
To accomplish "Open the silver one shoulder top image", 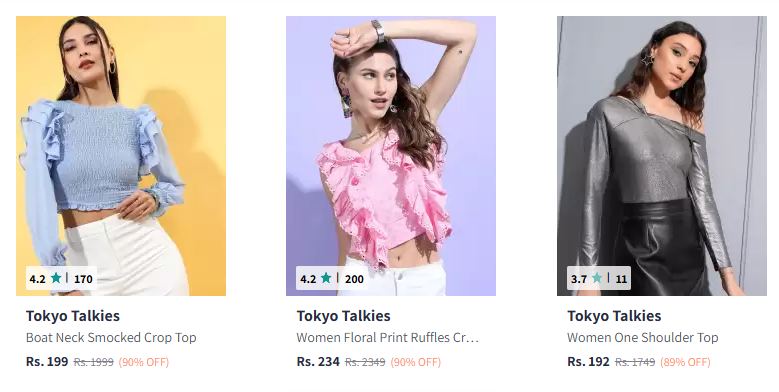I will click(x=662, y=156).
